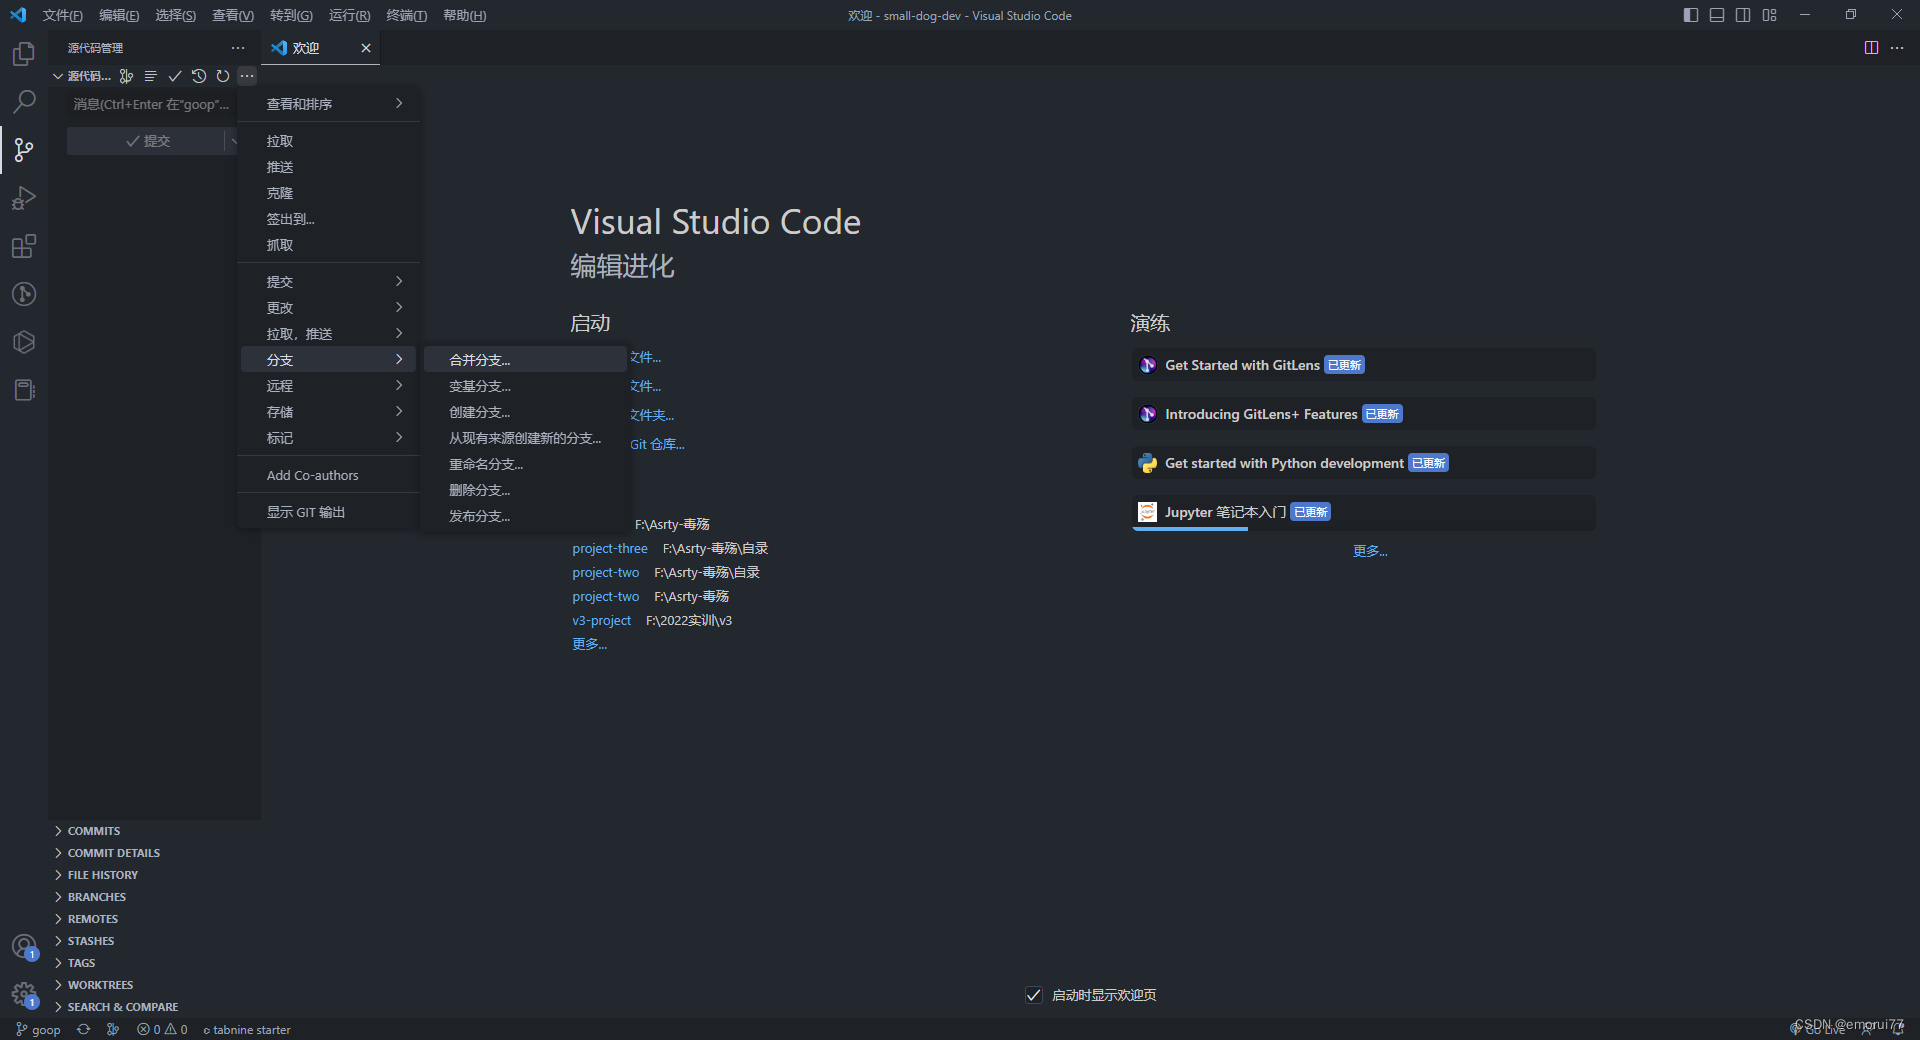The image size is (1920, 1040).
Task: Select the Source Control activity bar icon
Action: click(x=24, y=150)
